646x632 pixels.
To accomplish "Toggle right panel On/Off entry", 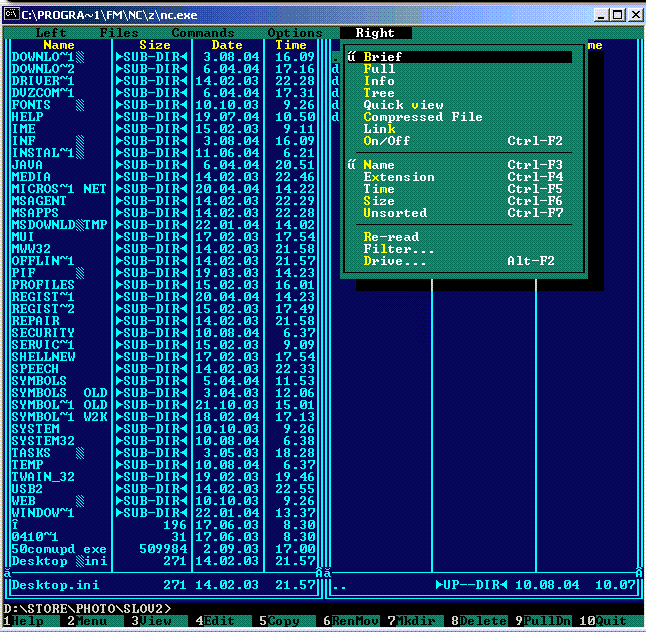I will (x=459, y=141).
